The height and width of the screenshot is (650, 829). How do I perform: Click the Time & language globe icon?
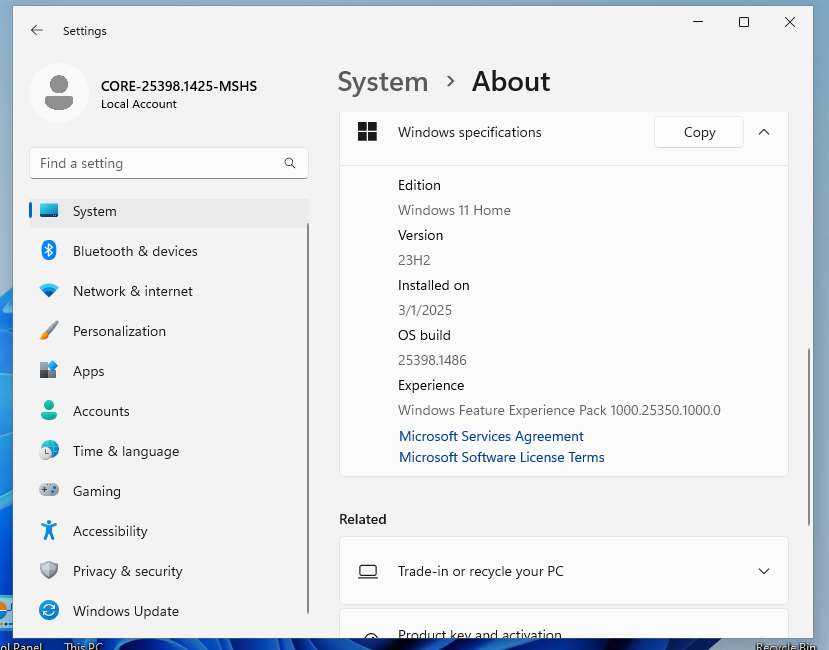pyautogui.click(x=49, y=451)
